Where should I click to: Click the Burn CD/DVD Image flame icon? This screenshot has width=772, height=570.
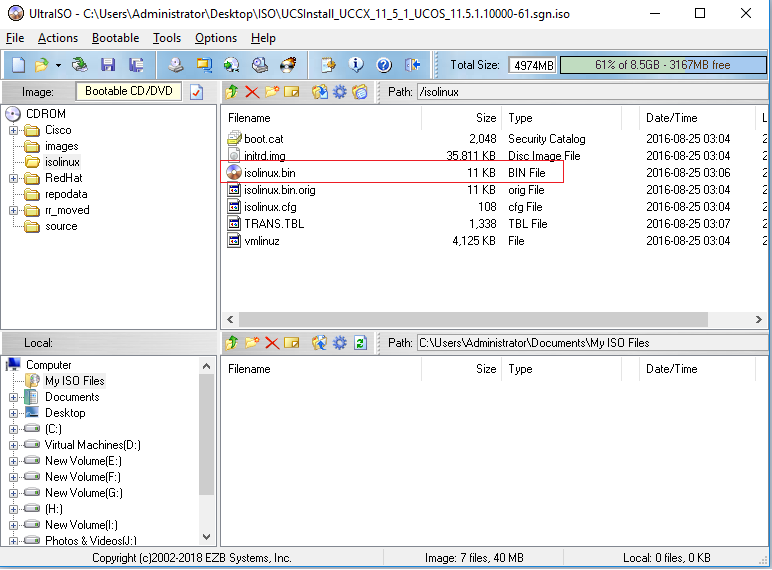[x=288, y=65]
